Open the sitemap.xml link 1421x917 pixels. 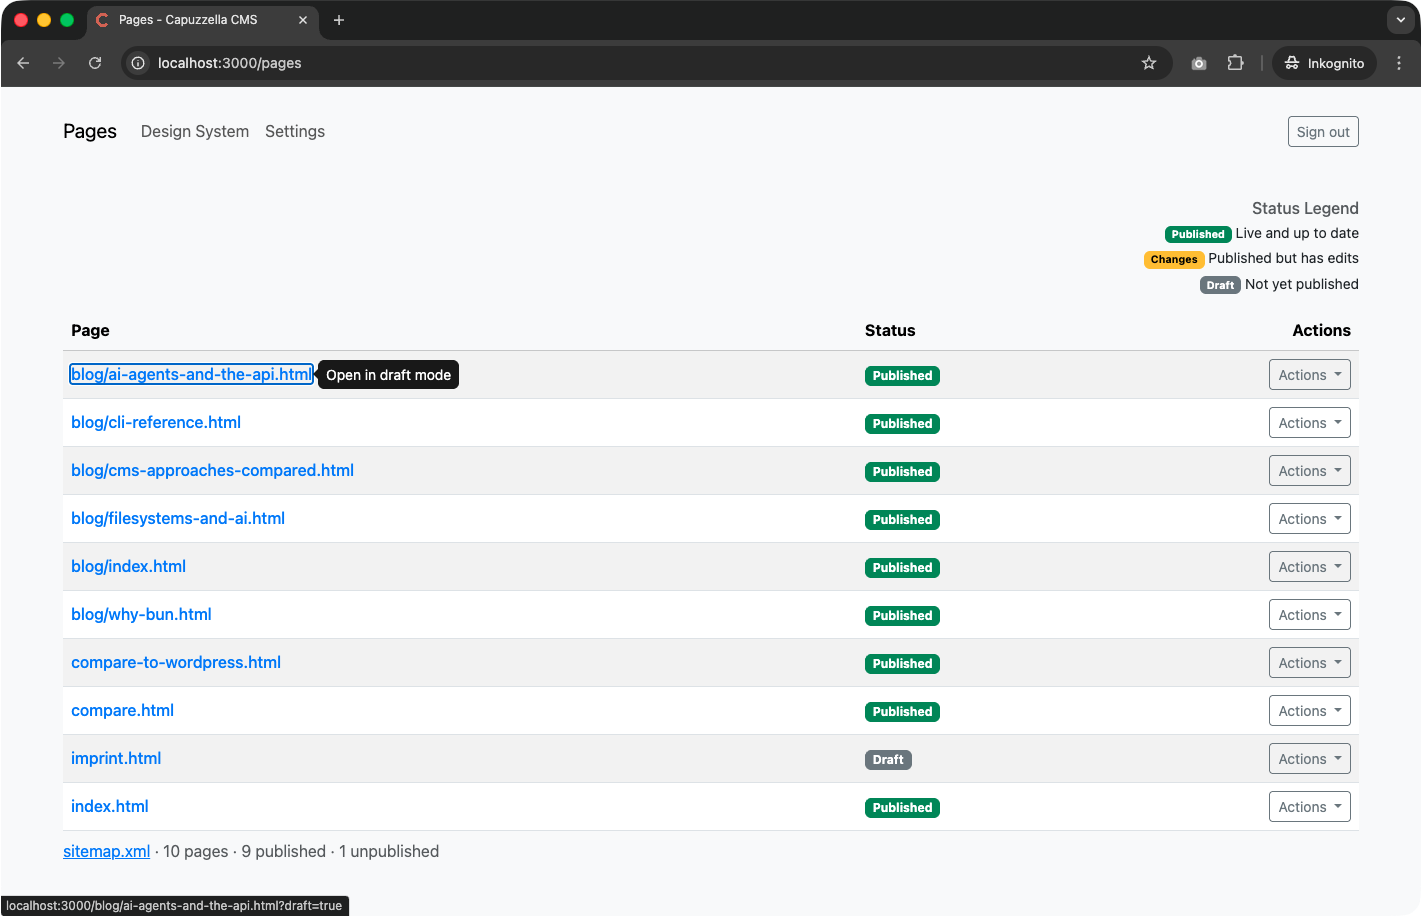point(106,851)
